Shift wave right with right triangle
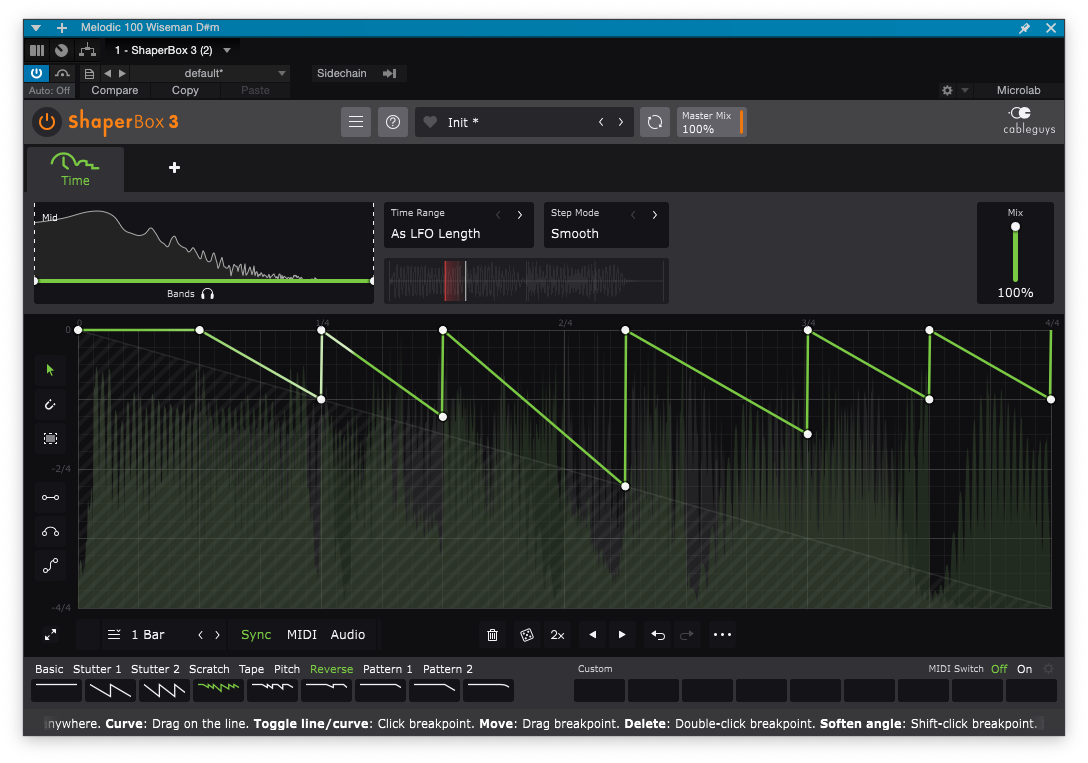This screenshot has height=763, width=1088. click(622, 635)
